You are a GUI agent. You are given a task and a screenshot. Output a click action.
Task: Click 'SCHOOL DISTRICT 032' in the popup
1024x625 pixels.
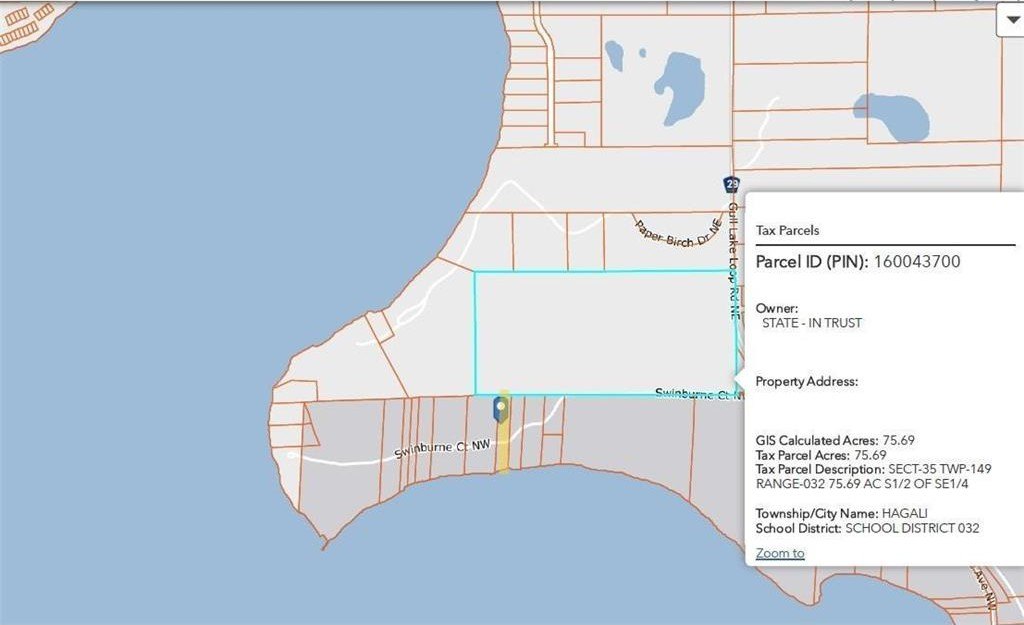click(x=912, y=528)
